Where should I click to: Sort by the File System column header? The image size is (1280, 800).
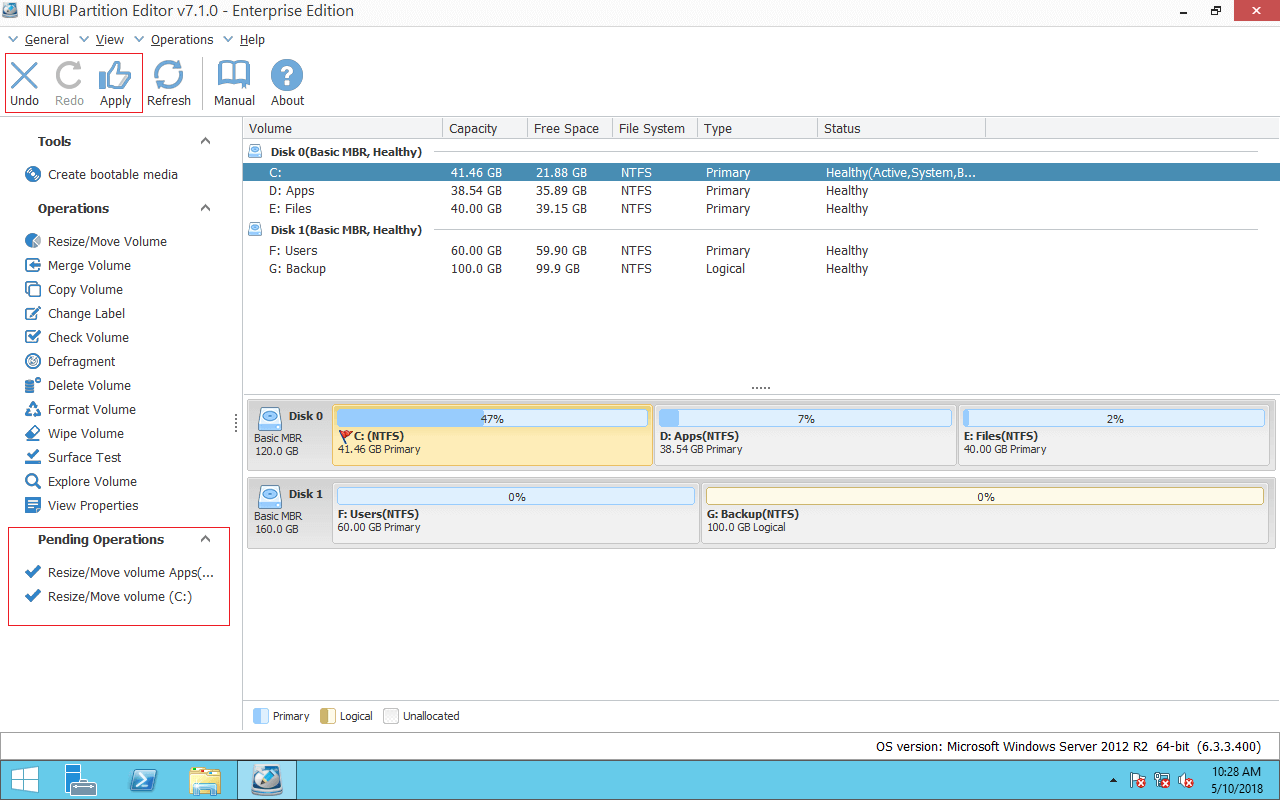pos(655,128)
